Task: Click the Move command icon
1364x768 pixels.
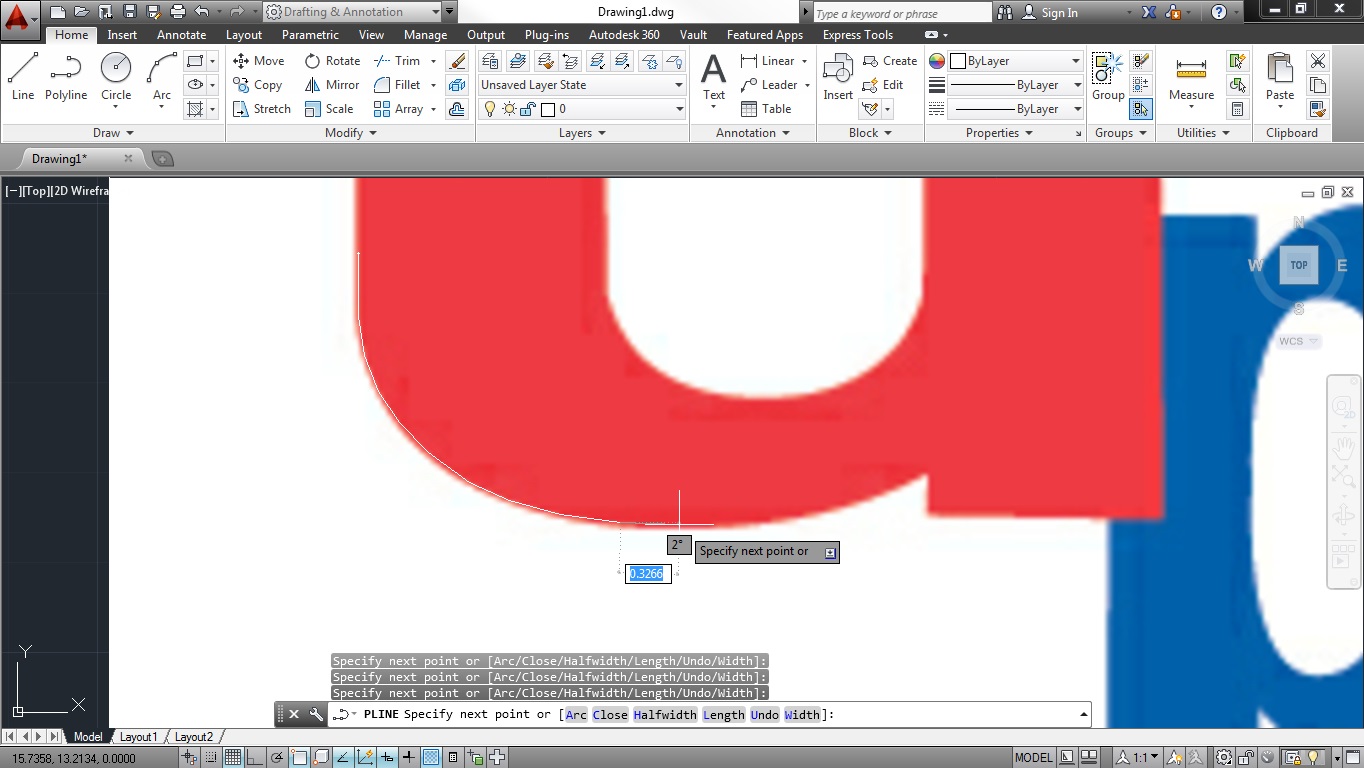Action: point(259,61)
